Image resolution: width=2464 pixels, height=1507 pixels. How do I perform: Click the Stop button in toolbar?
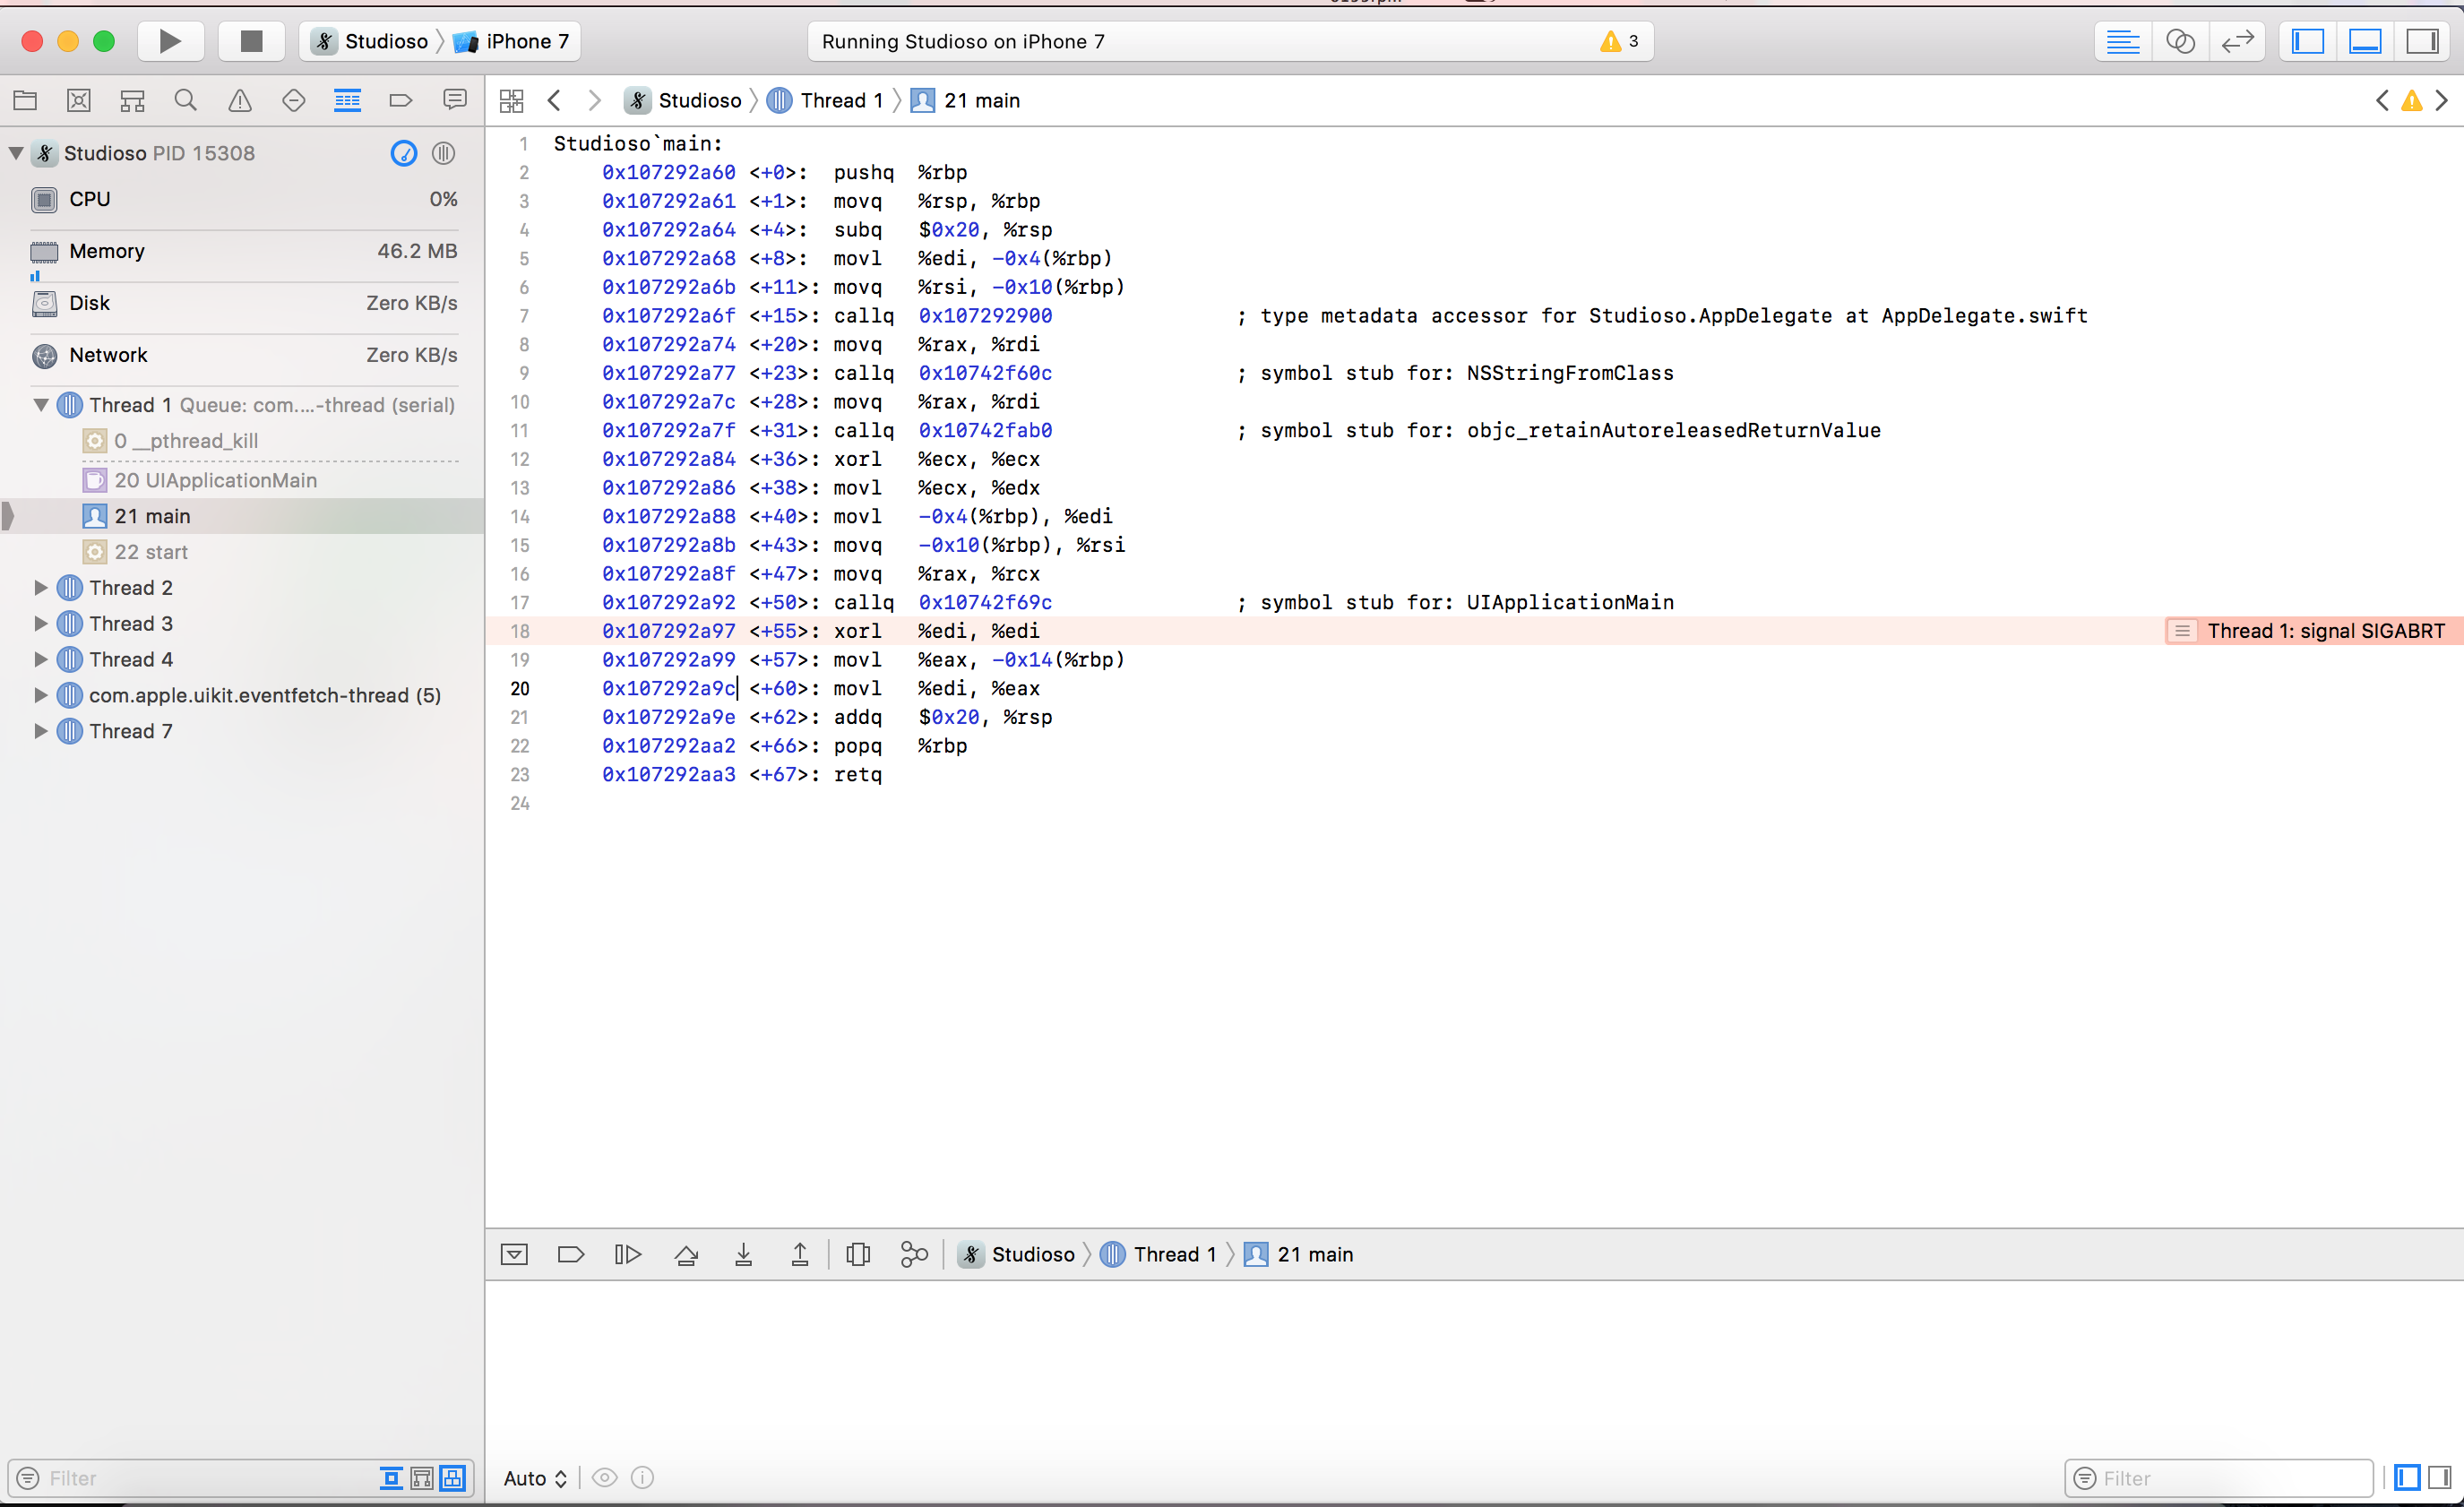(x=251, y=41)
